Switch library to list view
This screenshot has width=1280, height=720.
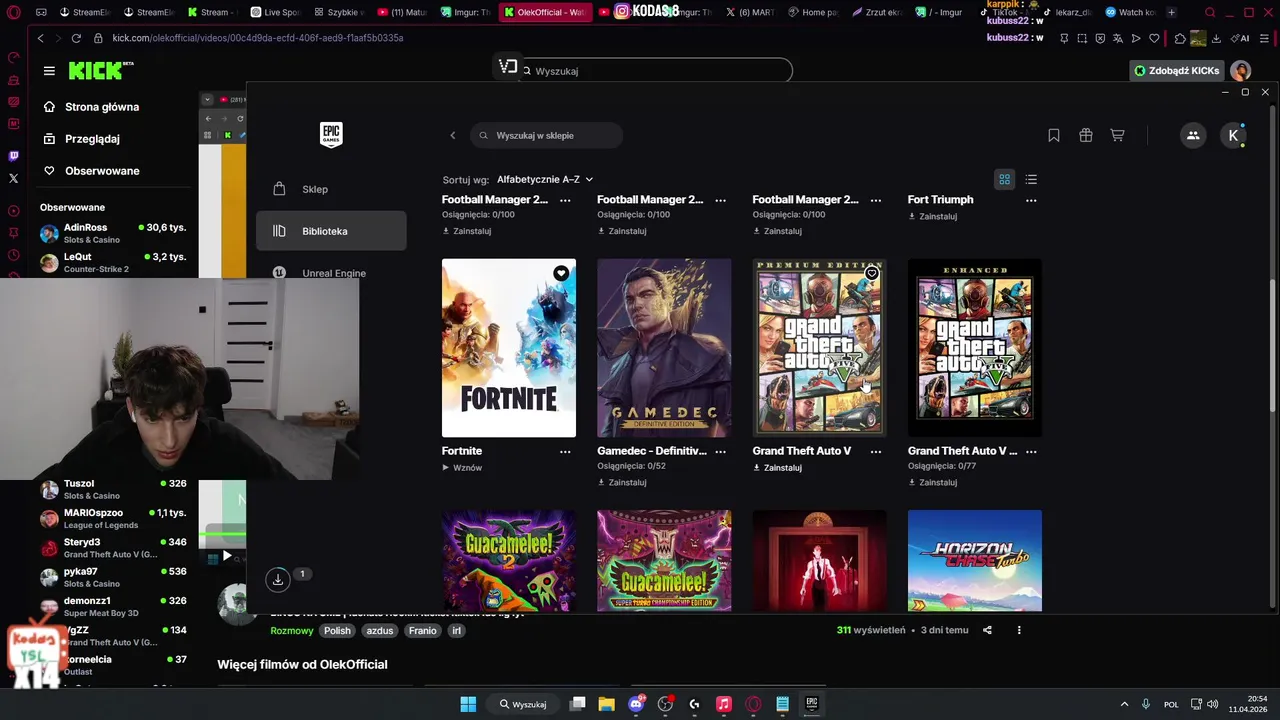(1031, 179)
